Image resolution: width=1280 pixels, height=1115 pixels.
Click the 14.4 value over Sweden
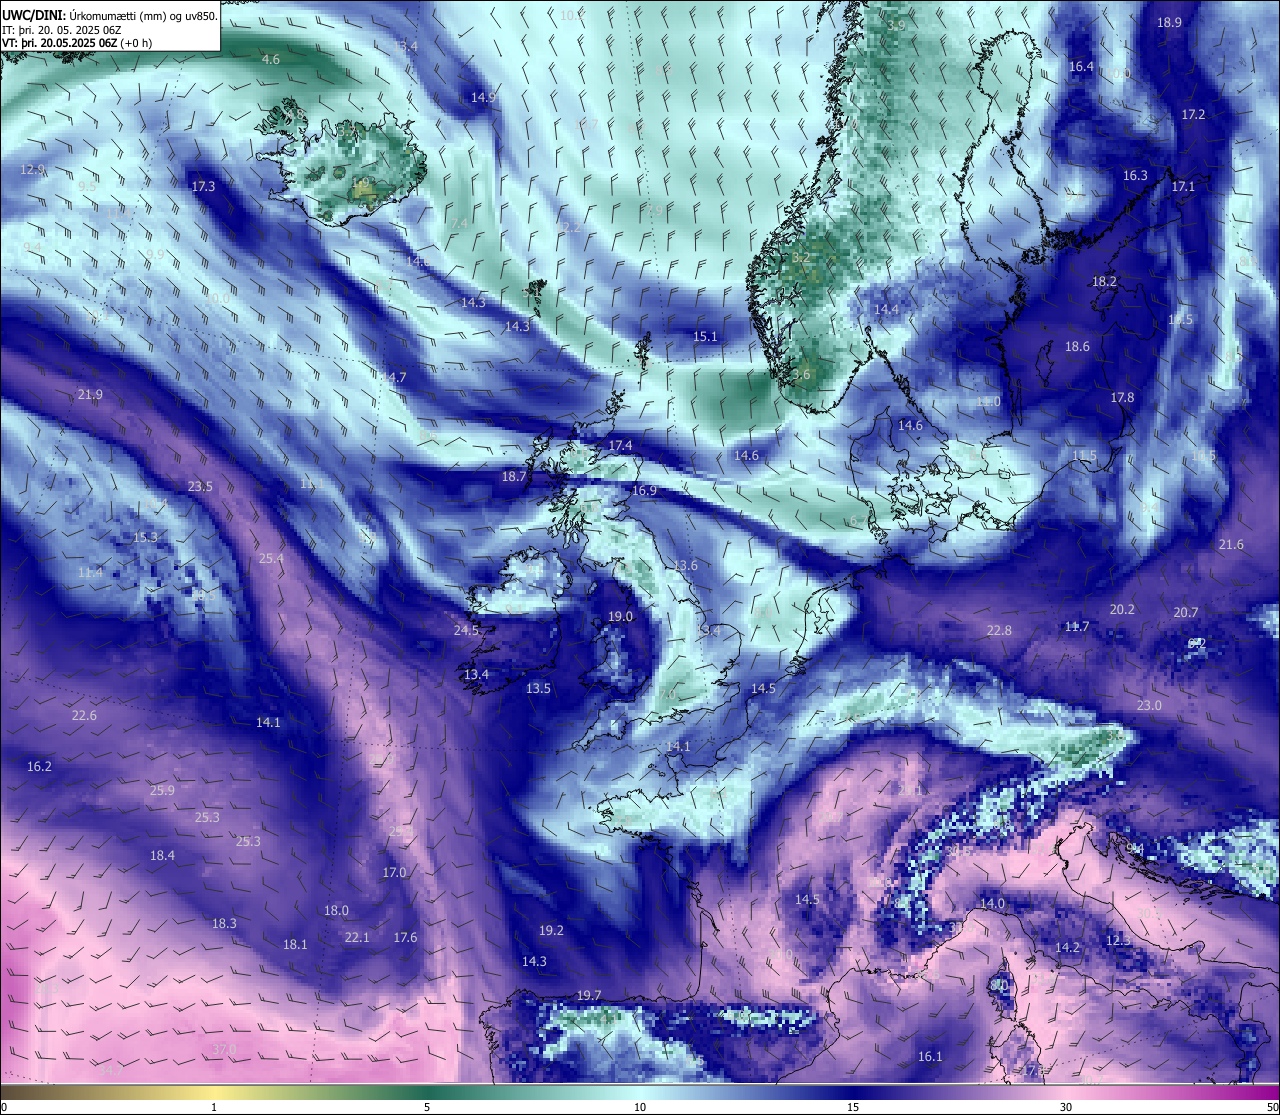pos(887,309)
